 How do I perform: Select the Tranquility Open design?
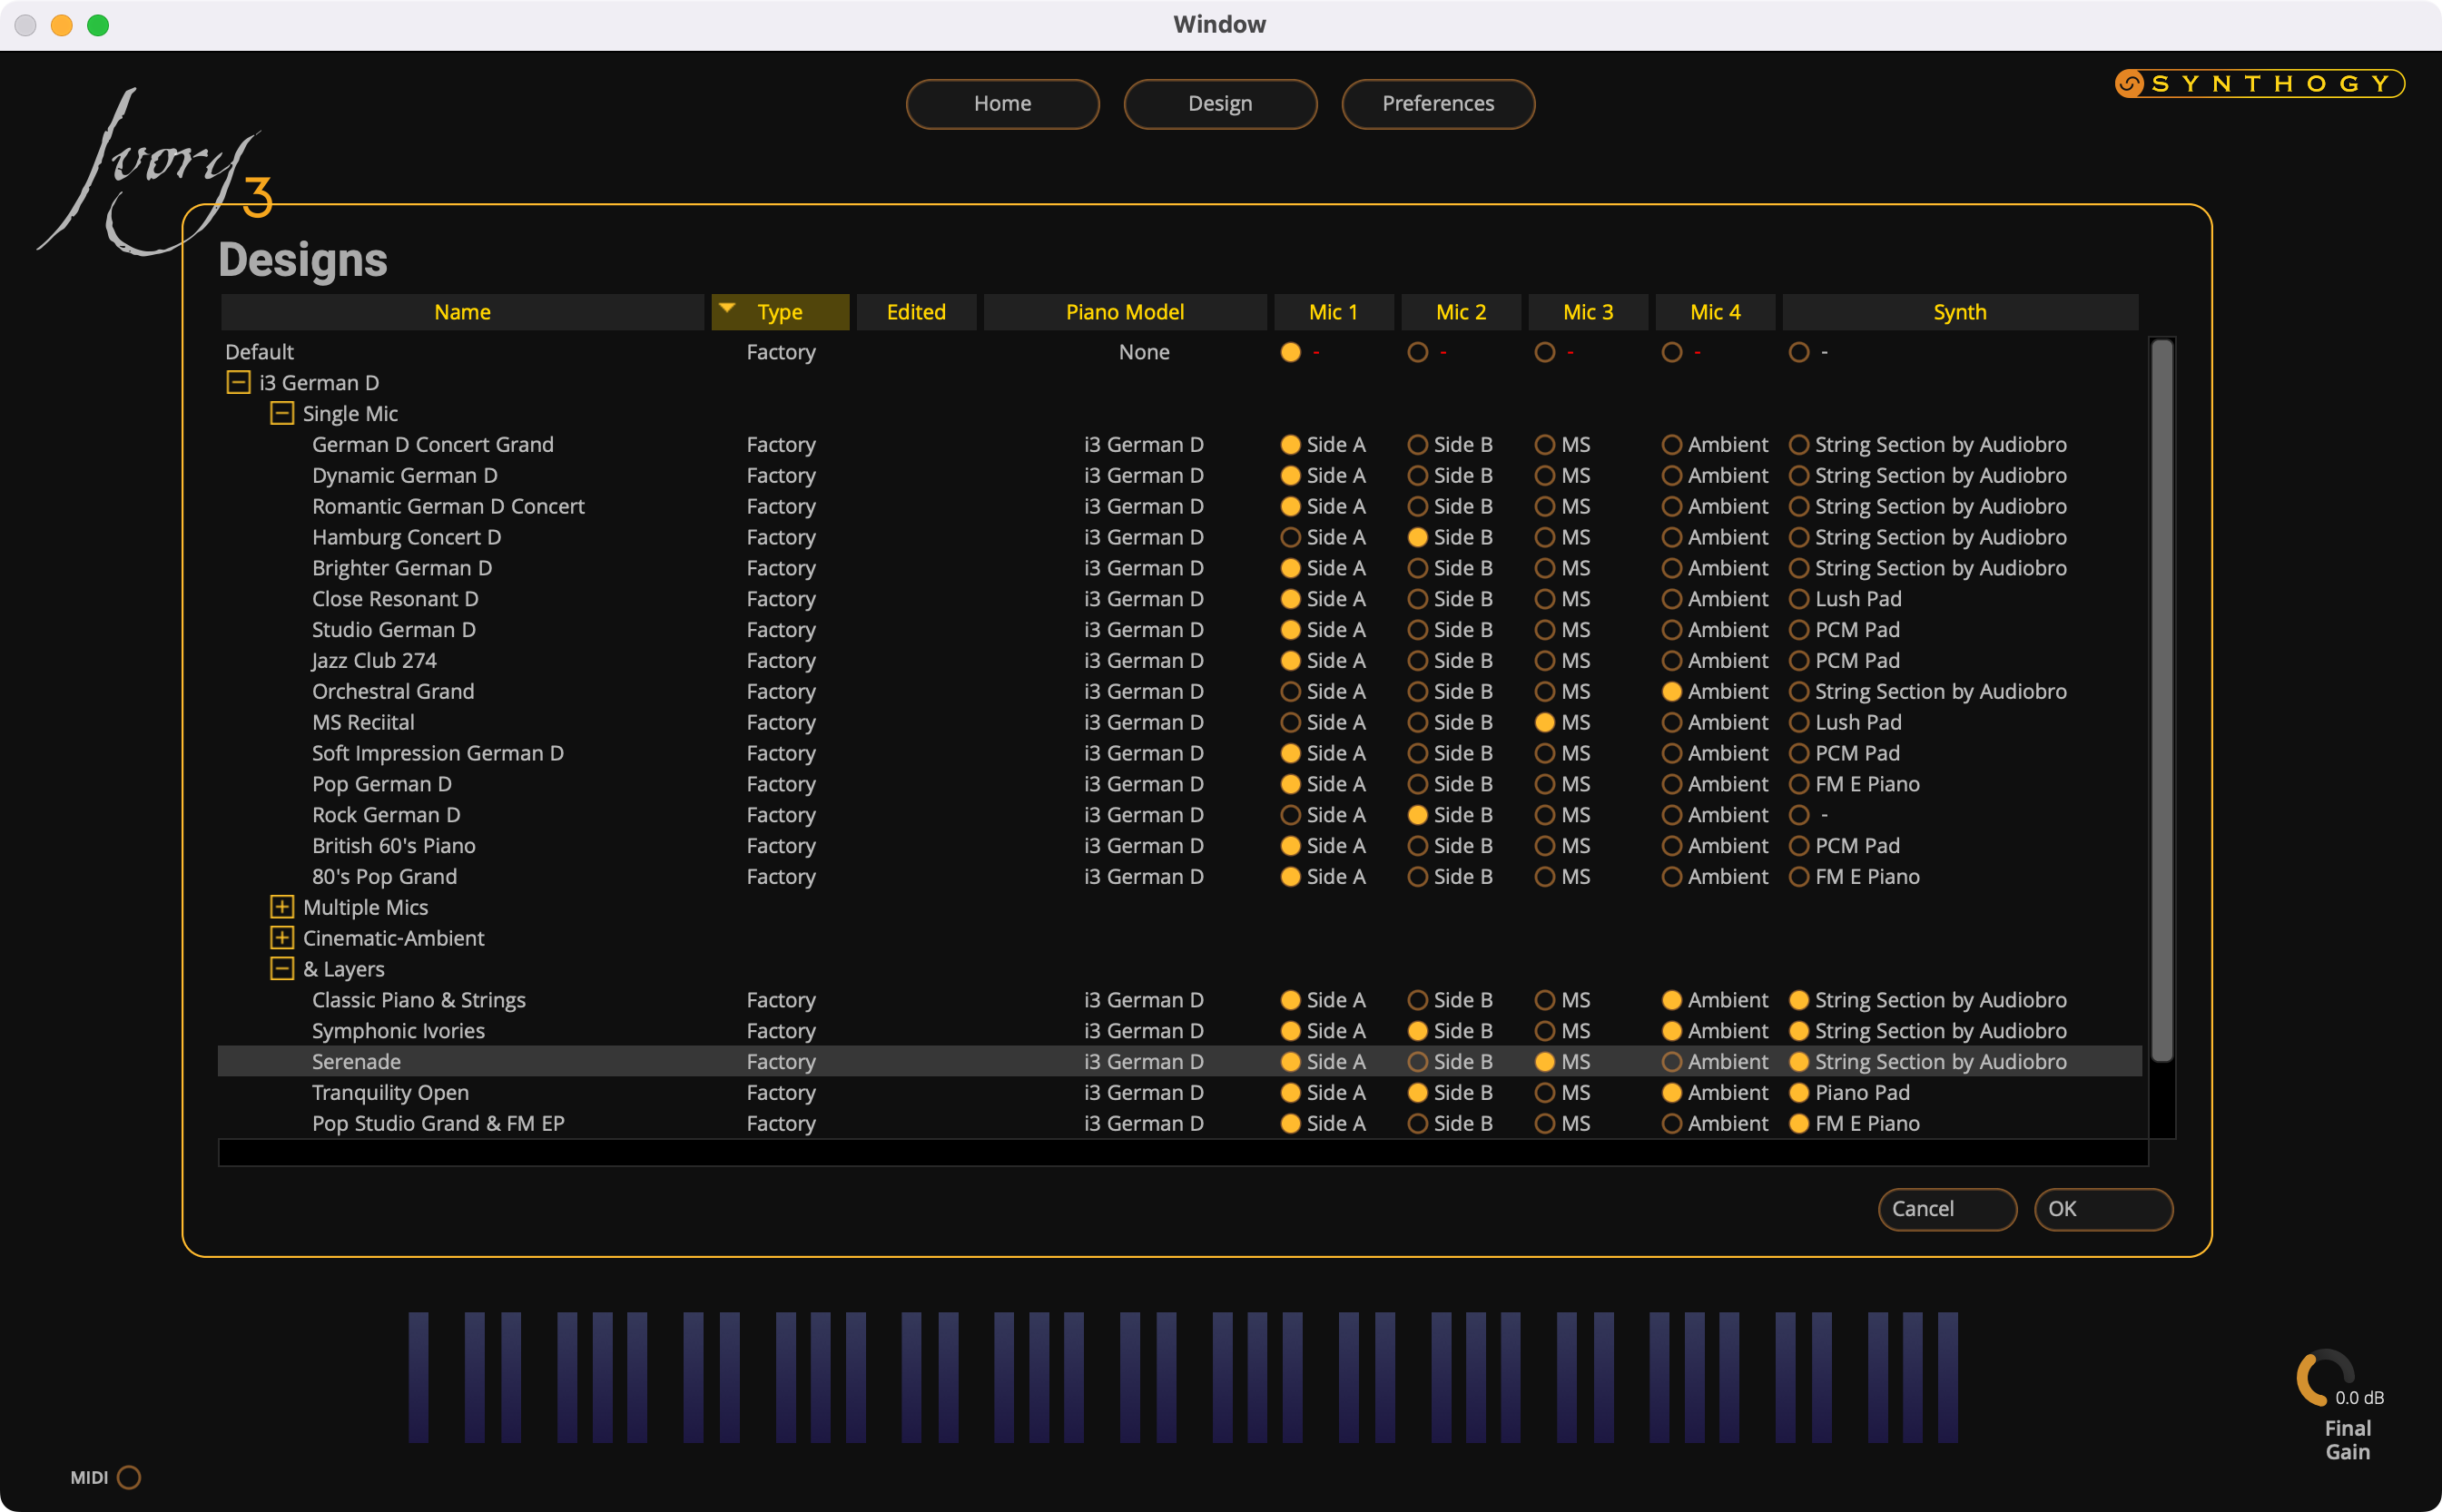[x=390, y=1092]
